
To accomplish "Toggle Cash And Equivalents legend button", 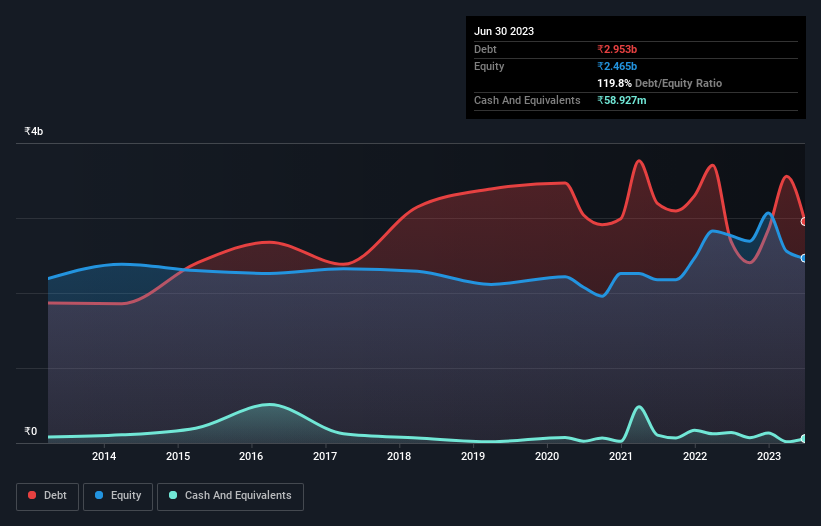I will coord(230,496).
